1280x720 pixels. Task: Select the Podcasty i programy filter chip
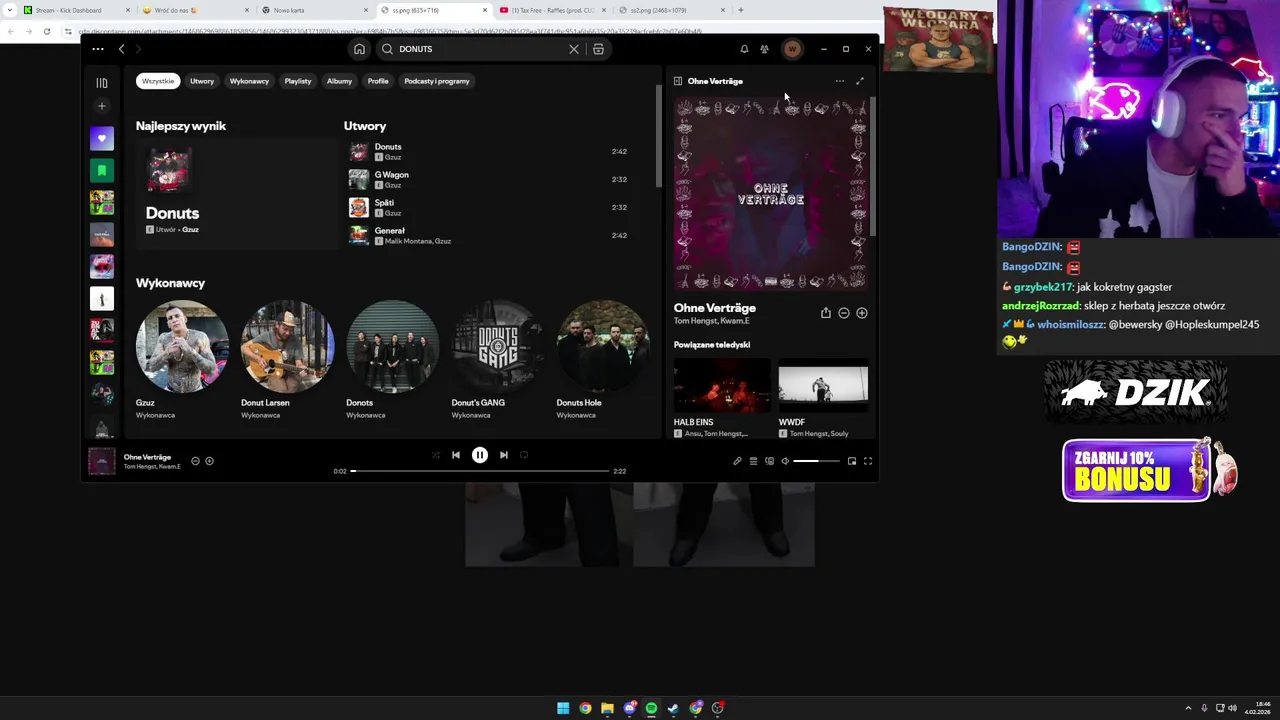(x=437, y=81)
